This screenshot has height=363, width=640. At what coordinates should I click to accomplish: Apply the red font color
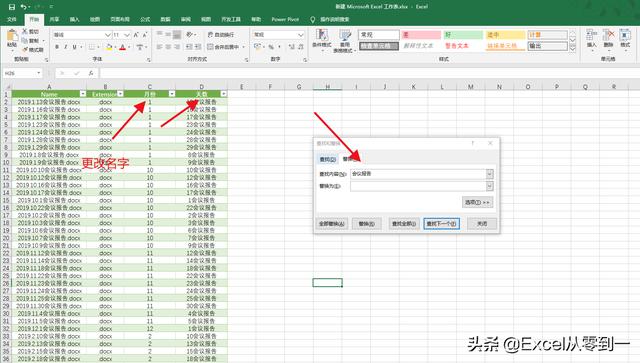pos(122,47)
